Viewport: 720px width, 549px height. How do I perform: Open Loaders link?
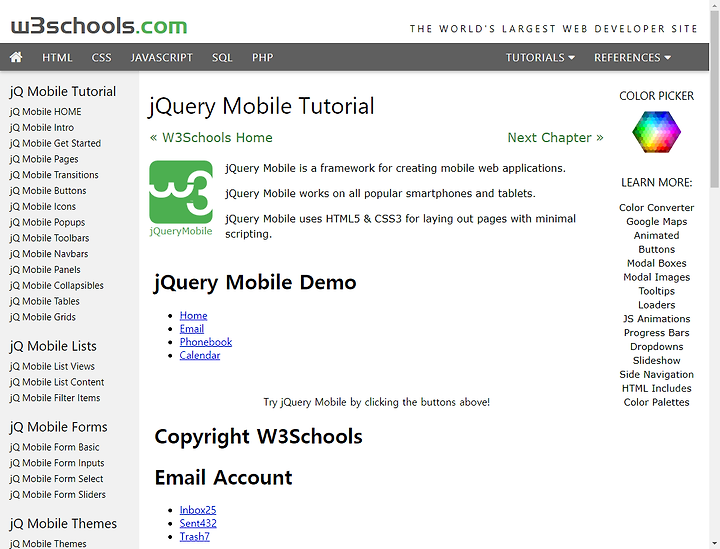tap(656, 305)
